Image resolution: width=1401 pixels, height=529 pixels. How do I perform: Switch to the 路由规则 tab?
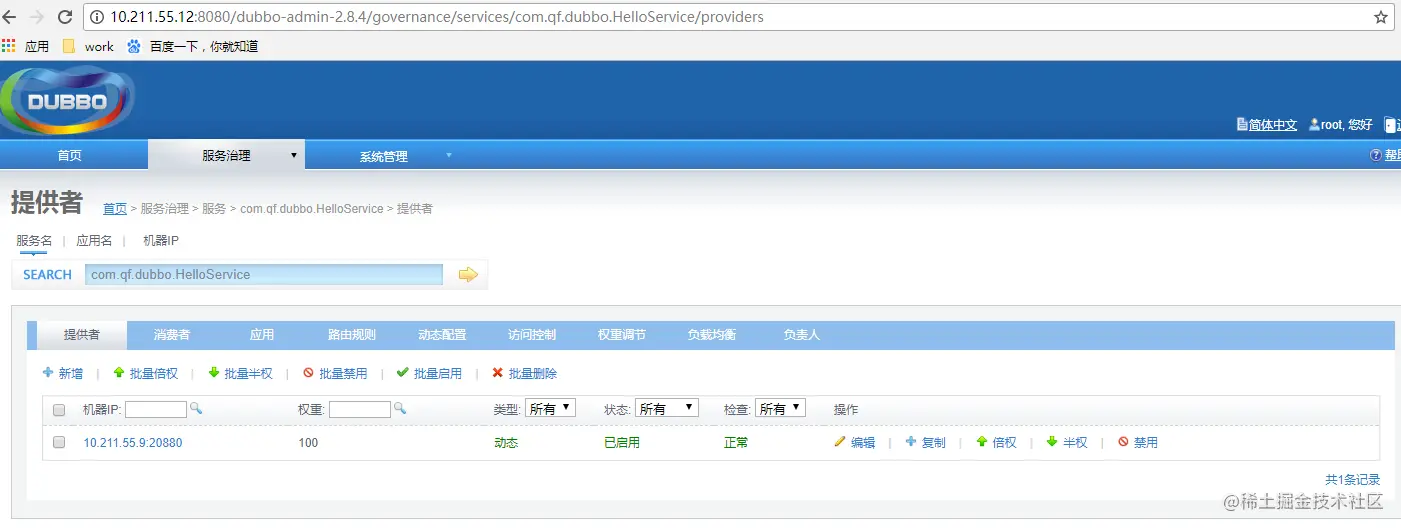pos(352,335)
